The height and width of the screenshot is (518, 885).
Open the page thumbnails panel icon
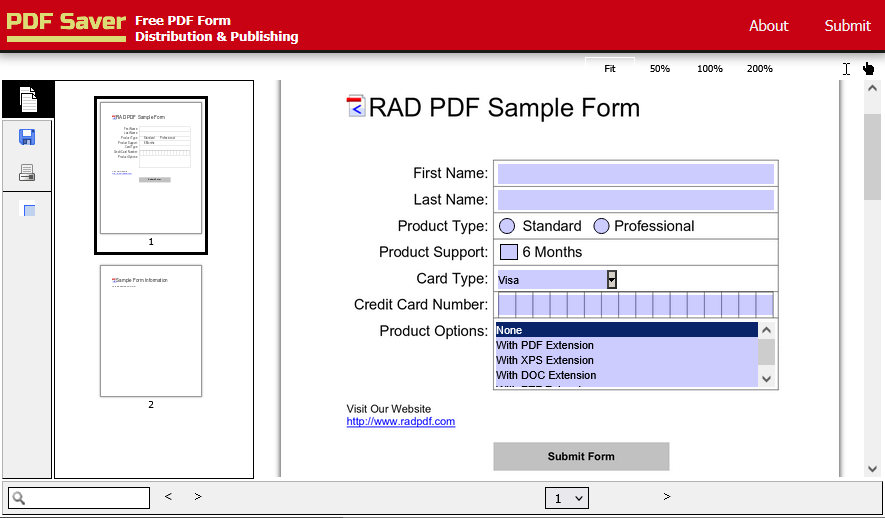pos(28,99)
